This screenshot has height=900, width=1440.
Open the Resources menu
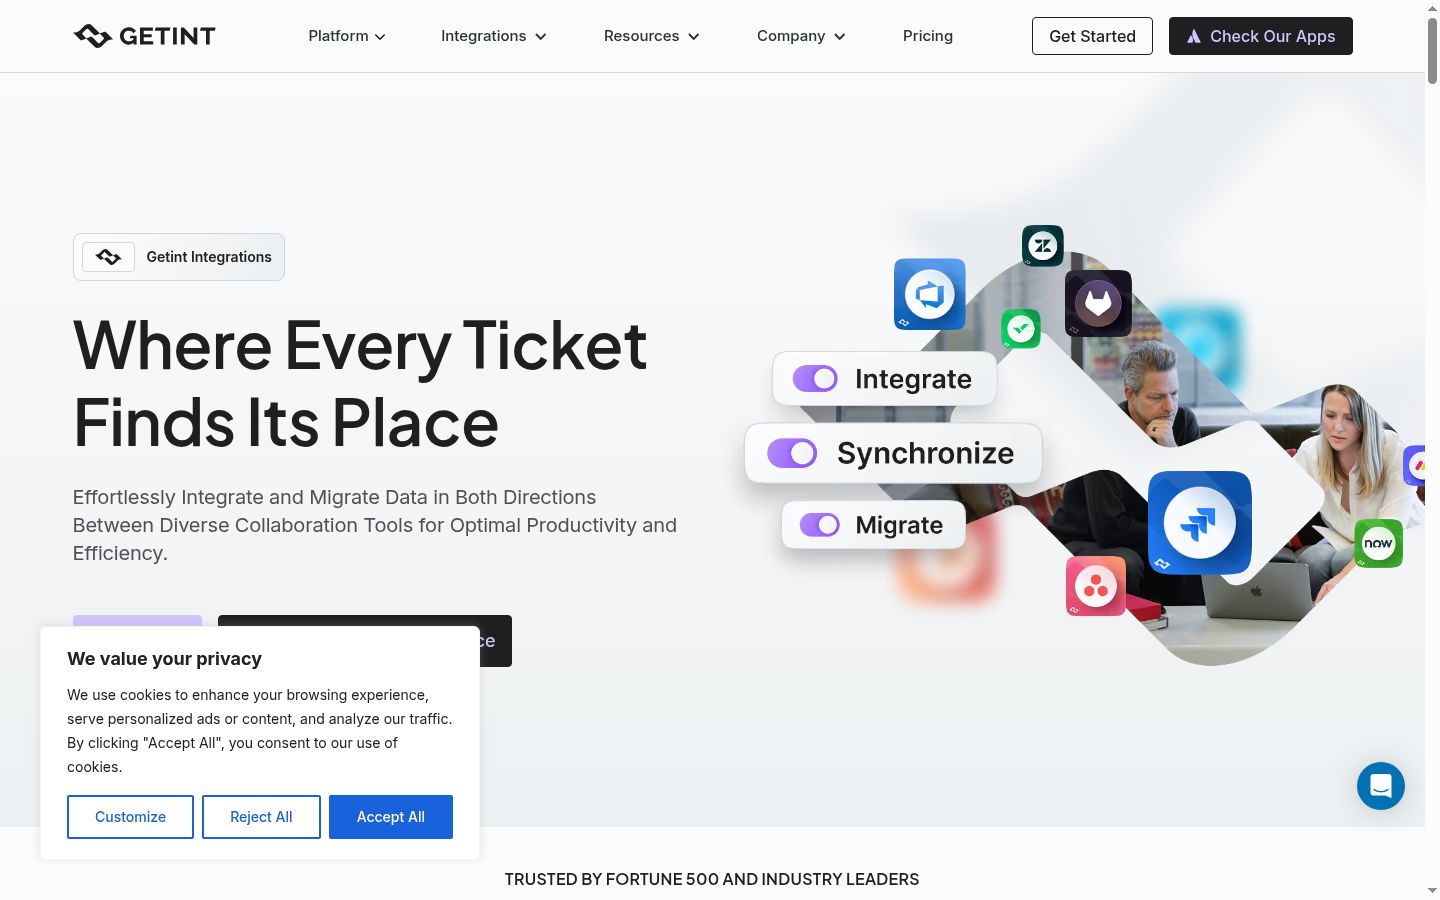652,36
